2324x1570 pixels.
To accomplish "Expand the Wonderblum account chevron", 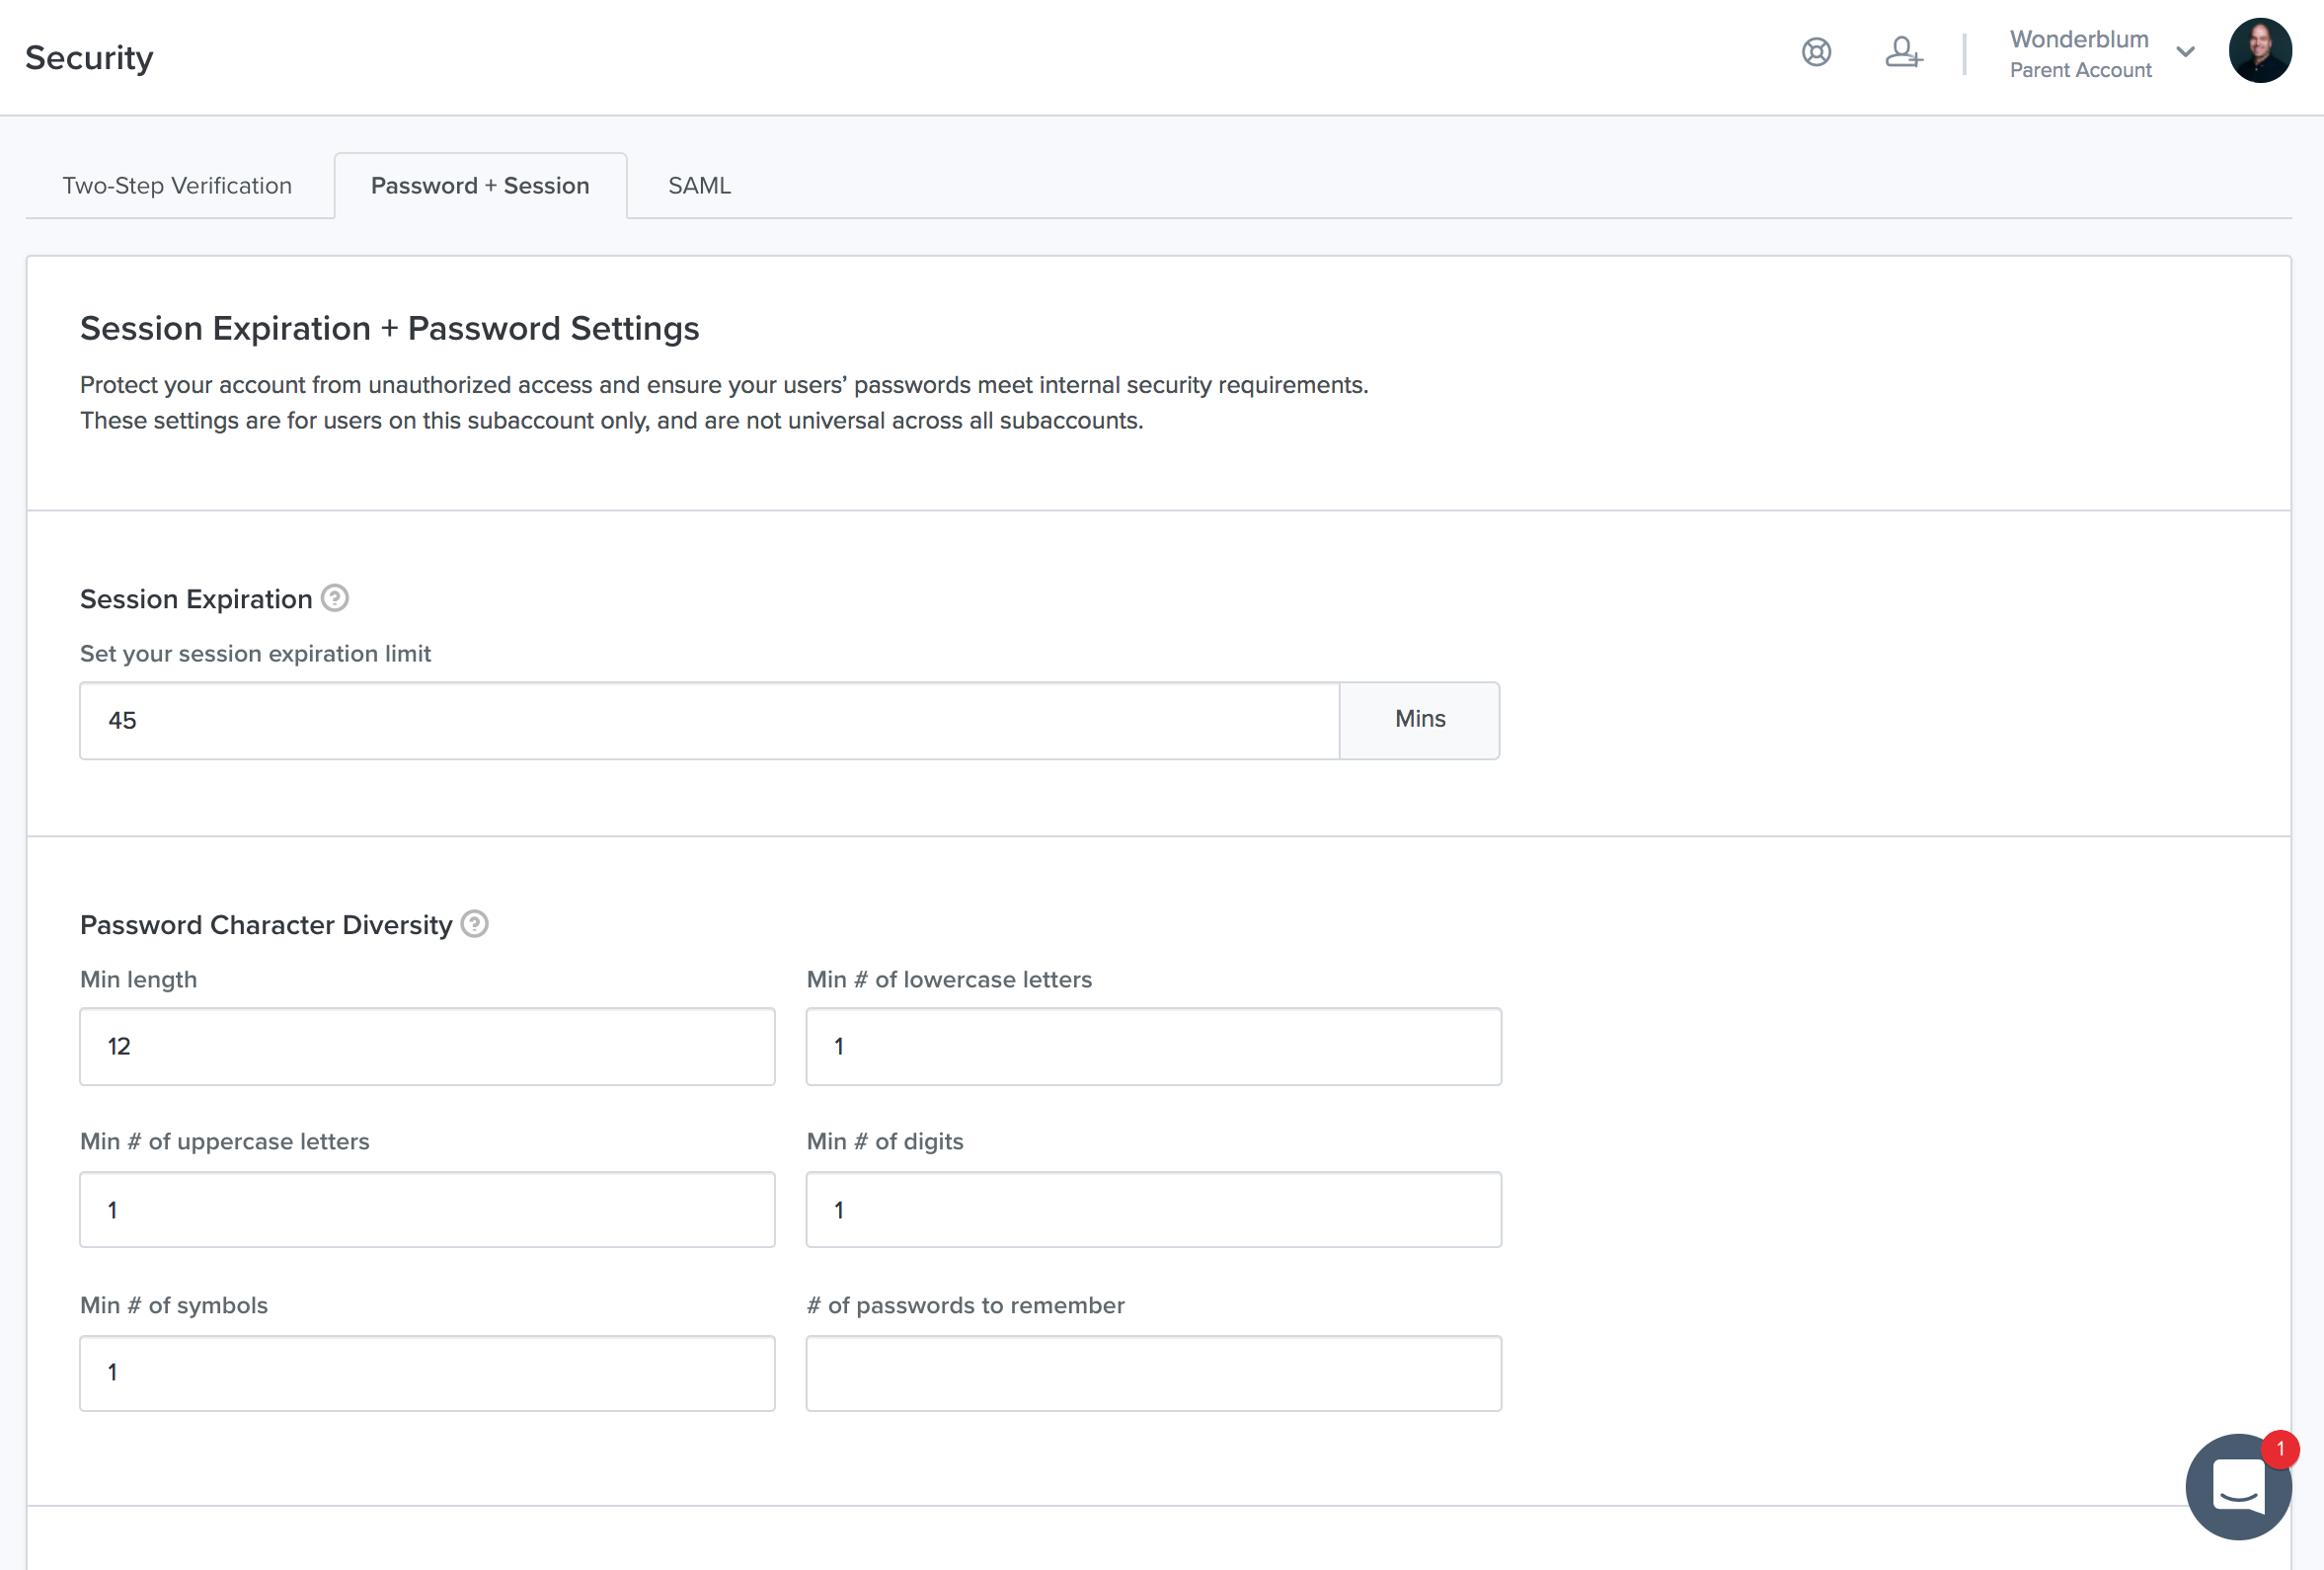I will coord(2186,52).
